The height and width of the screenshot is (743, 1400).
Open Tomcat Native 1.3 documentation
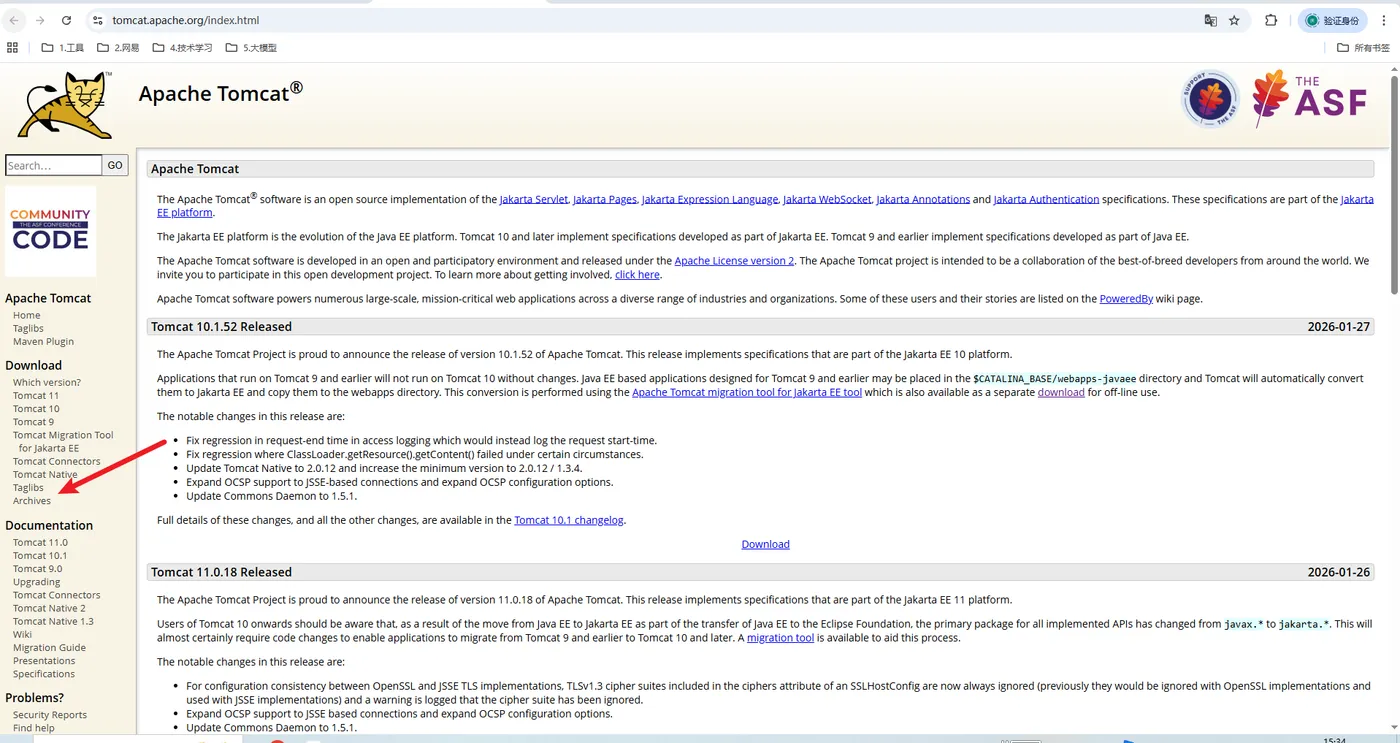click(53, 621)
